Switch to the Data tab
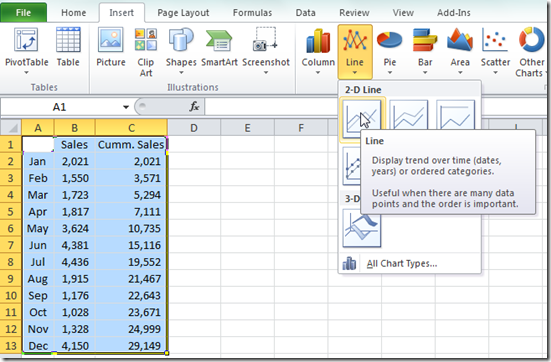551x362 pixels. pyautogui.click(x=305, y=13)
